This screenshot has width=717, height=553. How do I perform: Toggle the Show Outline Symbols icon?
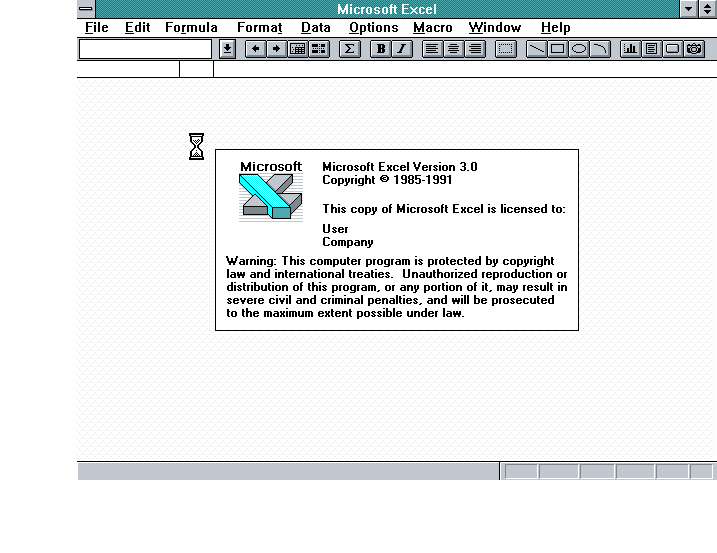[298, 49]
